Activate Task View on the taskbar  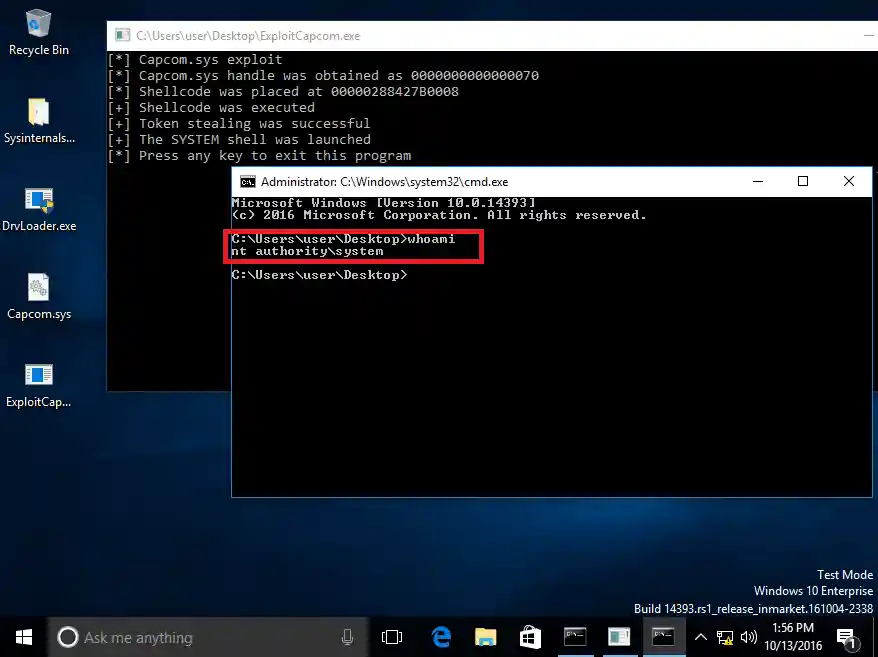(x=391, y=636)
